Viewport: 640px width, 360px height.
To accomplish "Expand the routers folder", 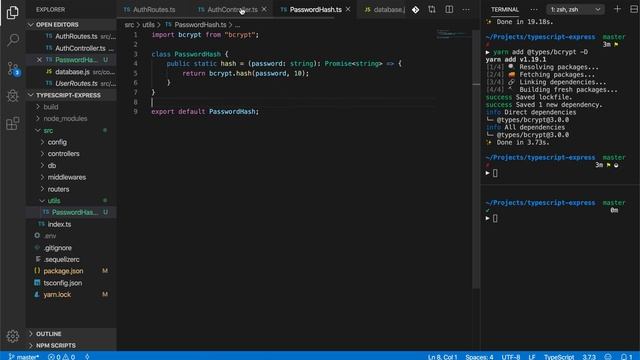I will (x=58, y=189).
